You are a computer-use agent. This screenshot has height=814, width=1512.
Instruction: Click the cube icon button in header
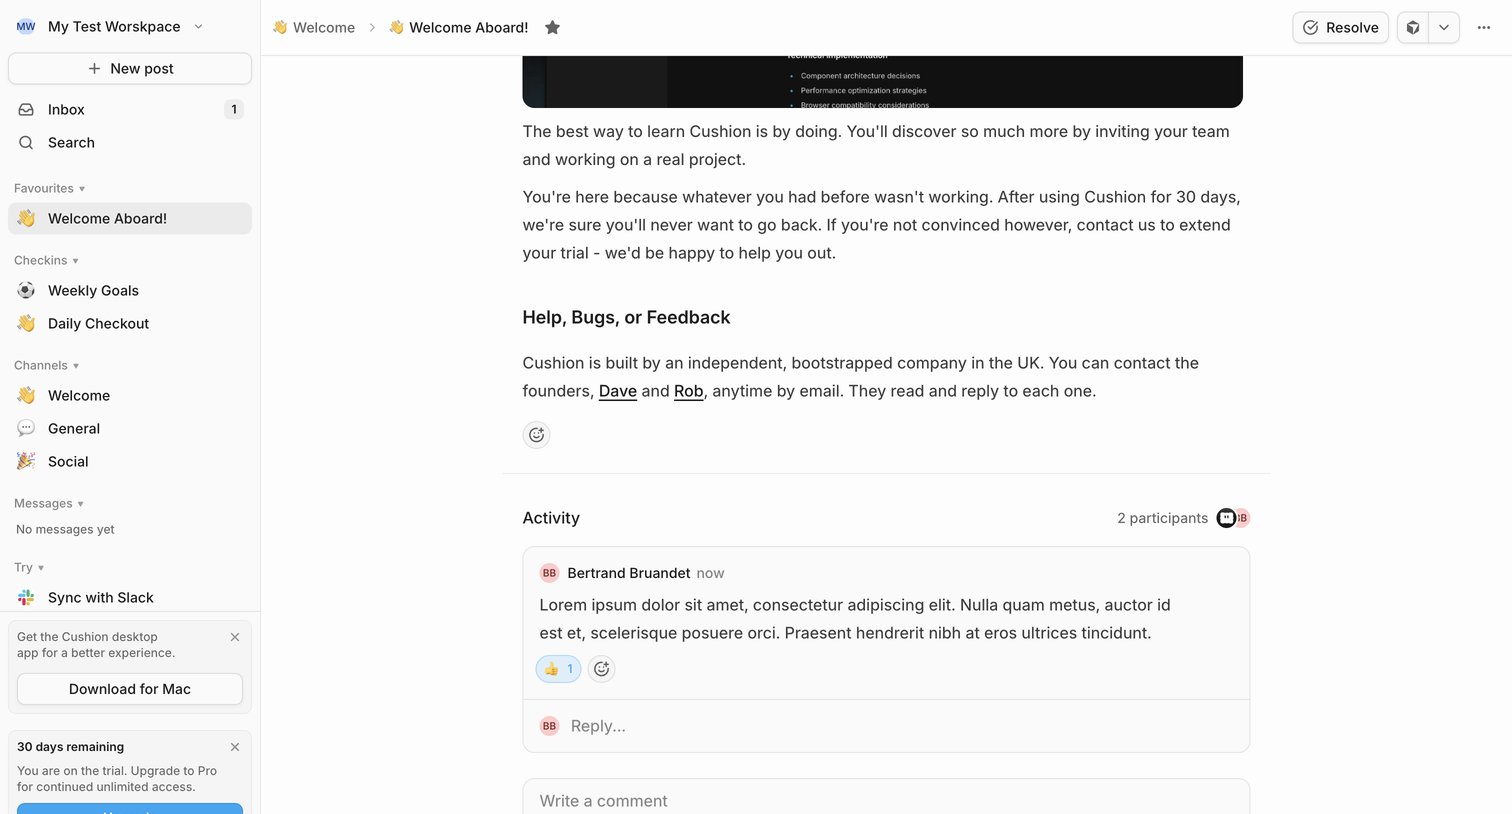point(1413,28)
